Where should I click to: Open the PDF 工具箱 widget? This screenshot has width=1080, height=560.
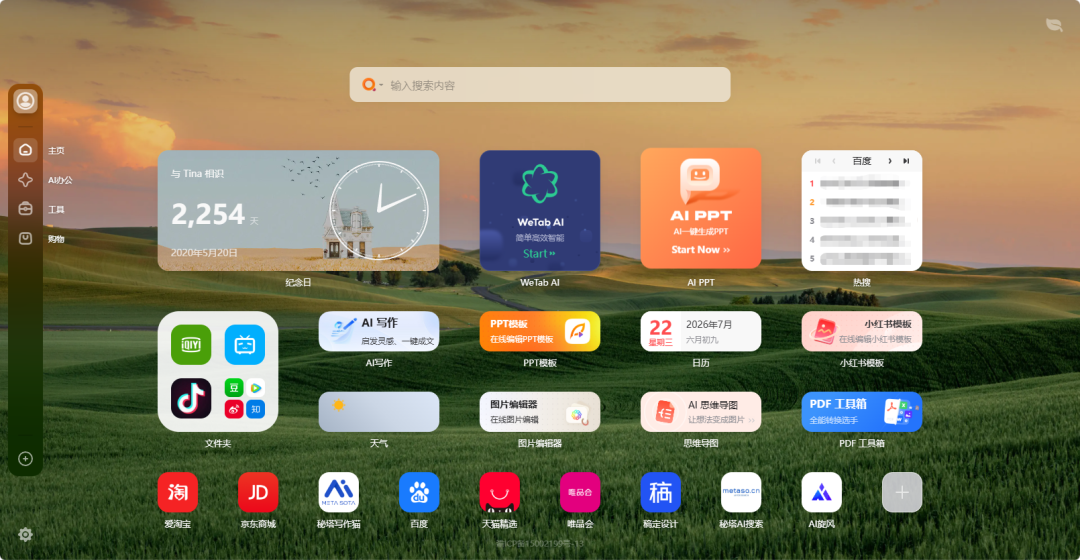[x=862, y=412]
